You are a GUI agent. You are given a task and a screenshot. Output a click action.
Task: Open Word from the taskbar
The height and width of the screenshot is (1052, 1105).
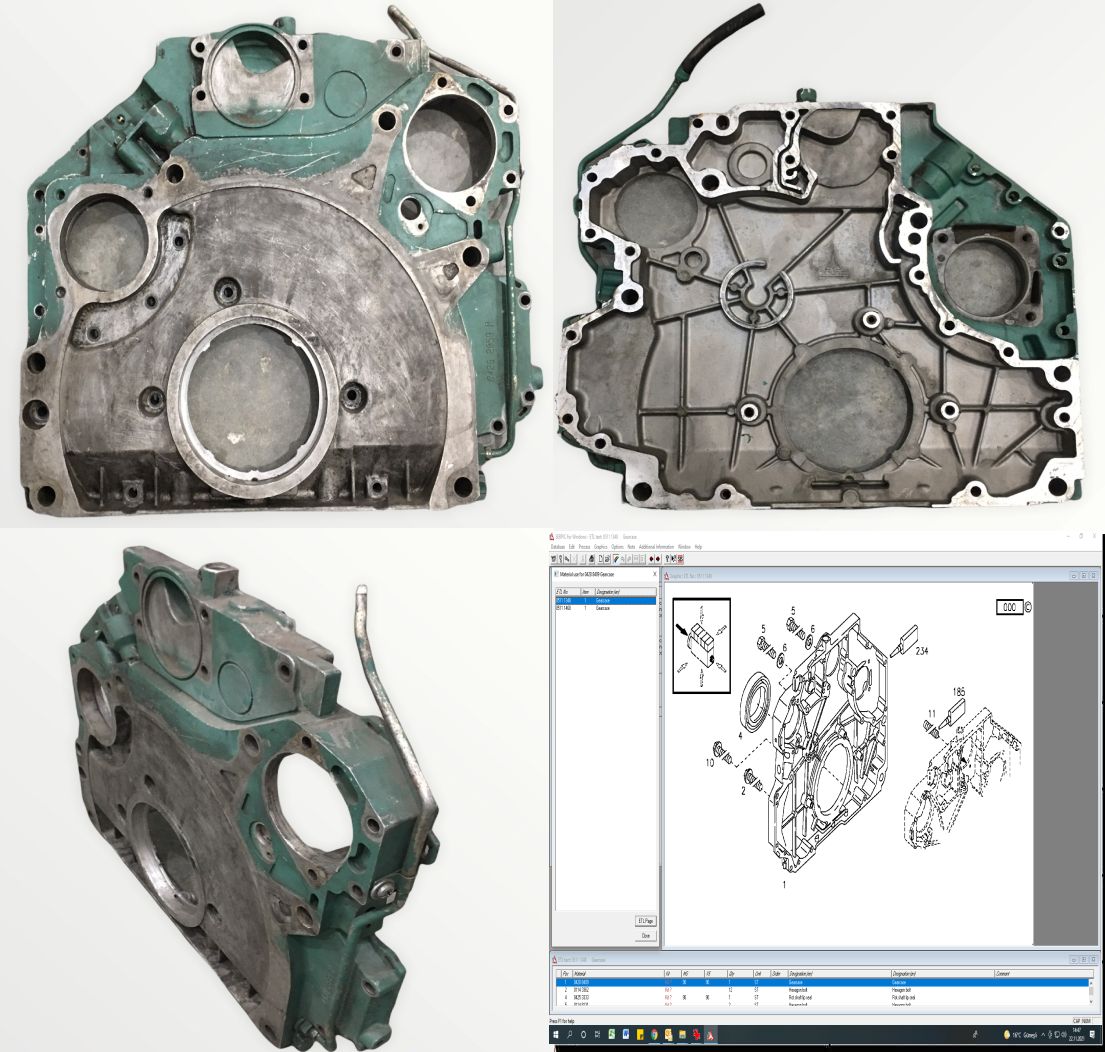point(626,1034)
